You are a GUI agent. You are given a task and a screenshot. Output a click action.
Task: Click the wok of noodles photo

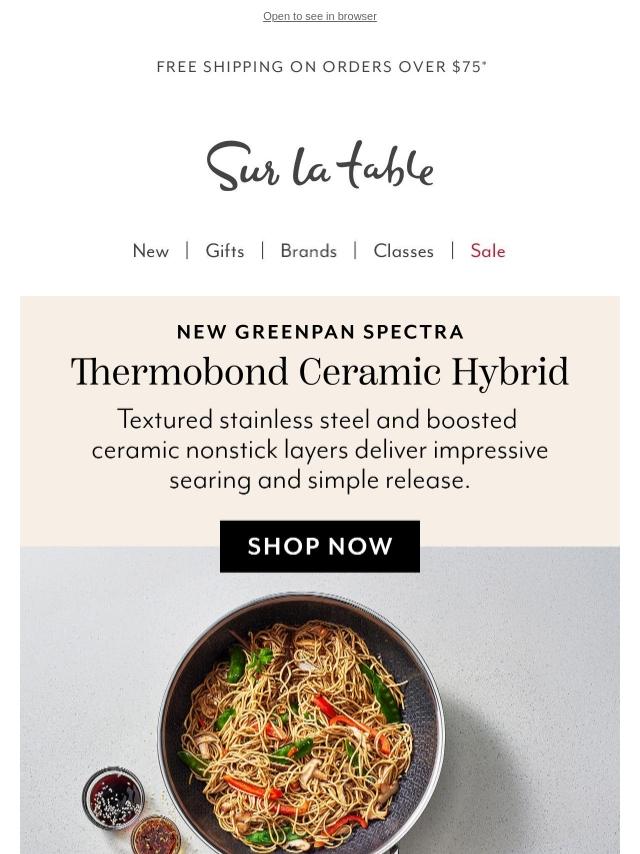pos(300,720)
